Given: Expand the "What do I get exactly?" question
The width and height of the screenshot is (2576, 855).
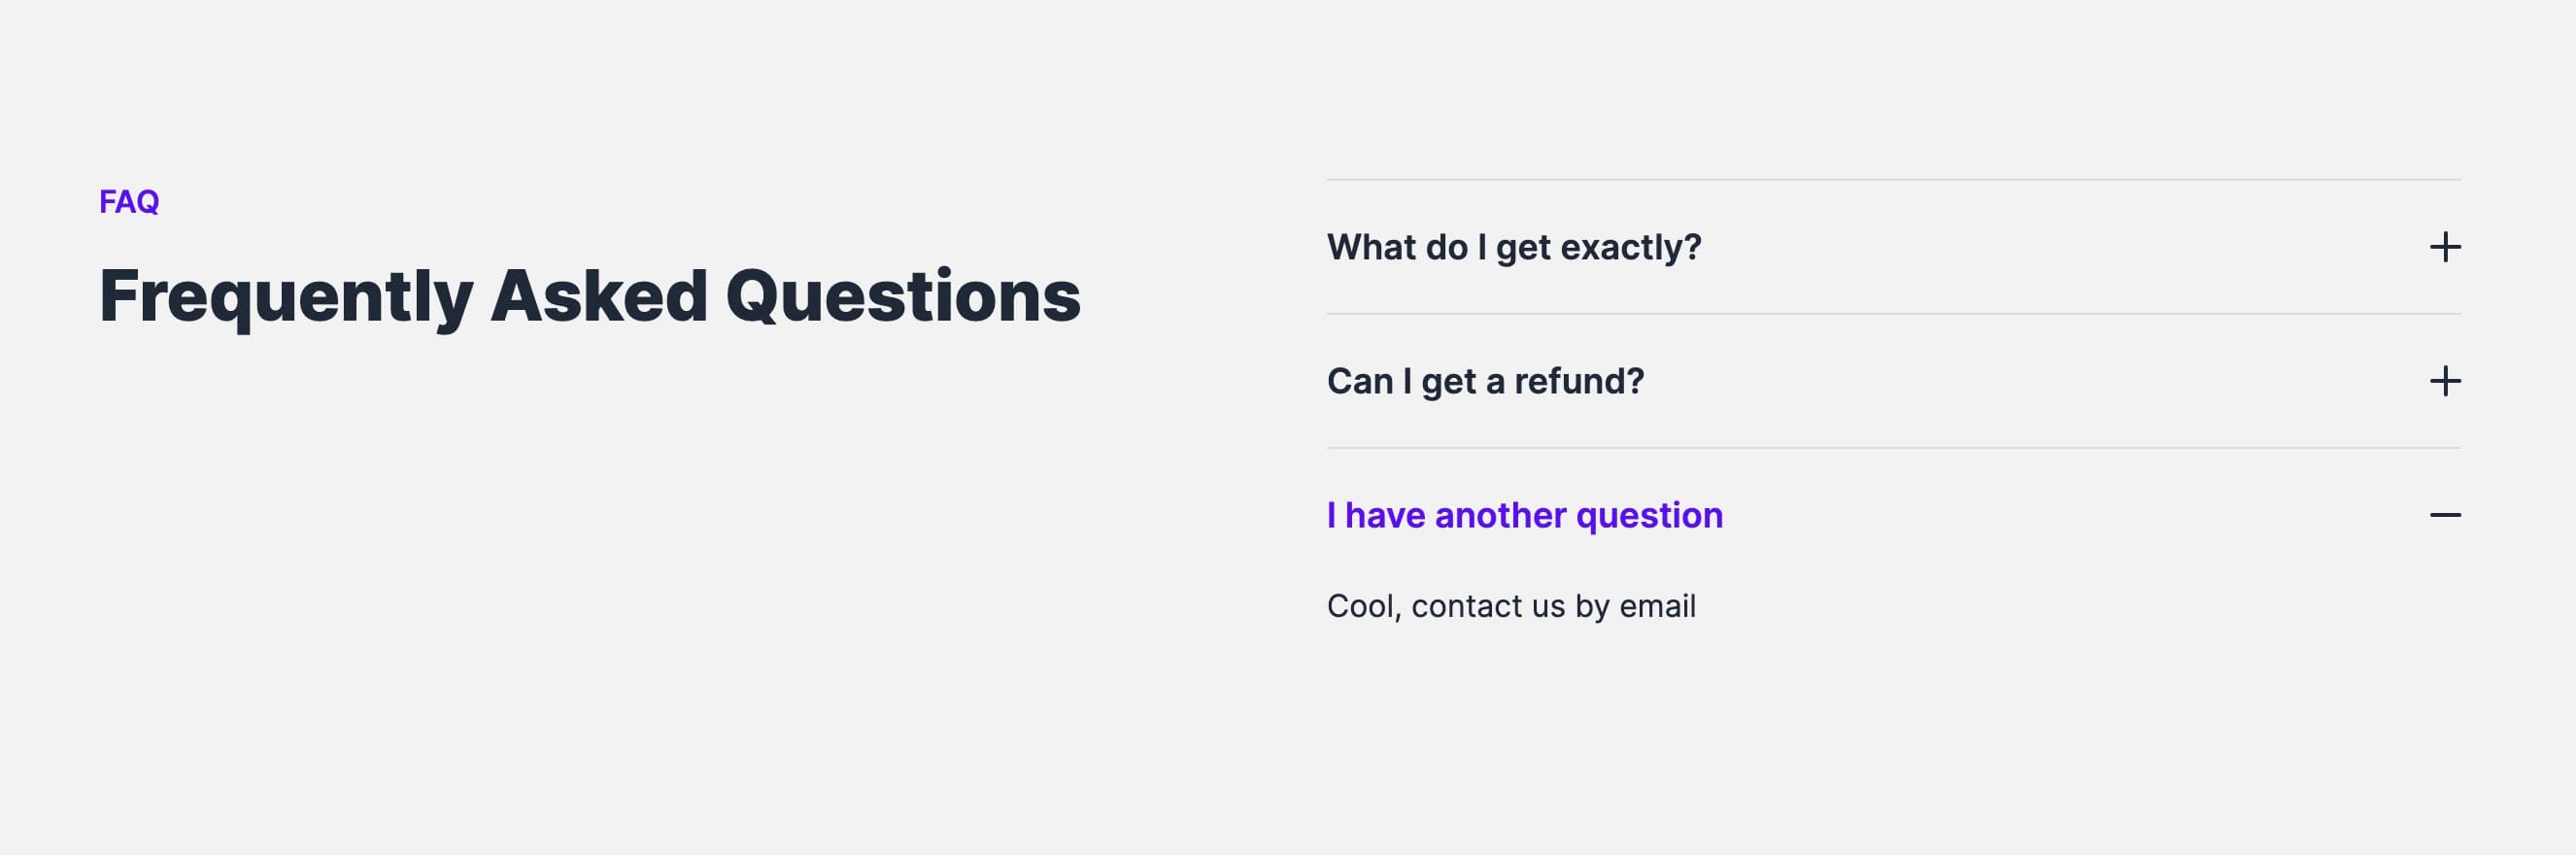Looking at the screenshot, I should tap(1513, 247).
